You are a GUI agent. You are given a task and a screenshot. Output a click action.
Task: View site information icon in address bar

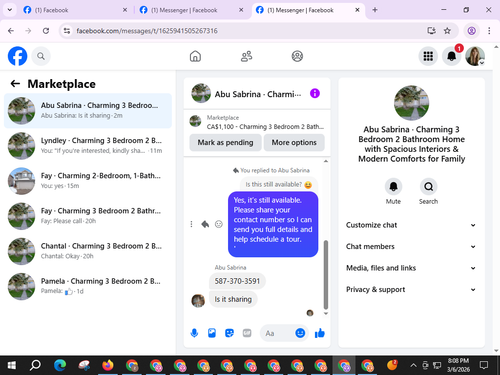(67, 31)
